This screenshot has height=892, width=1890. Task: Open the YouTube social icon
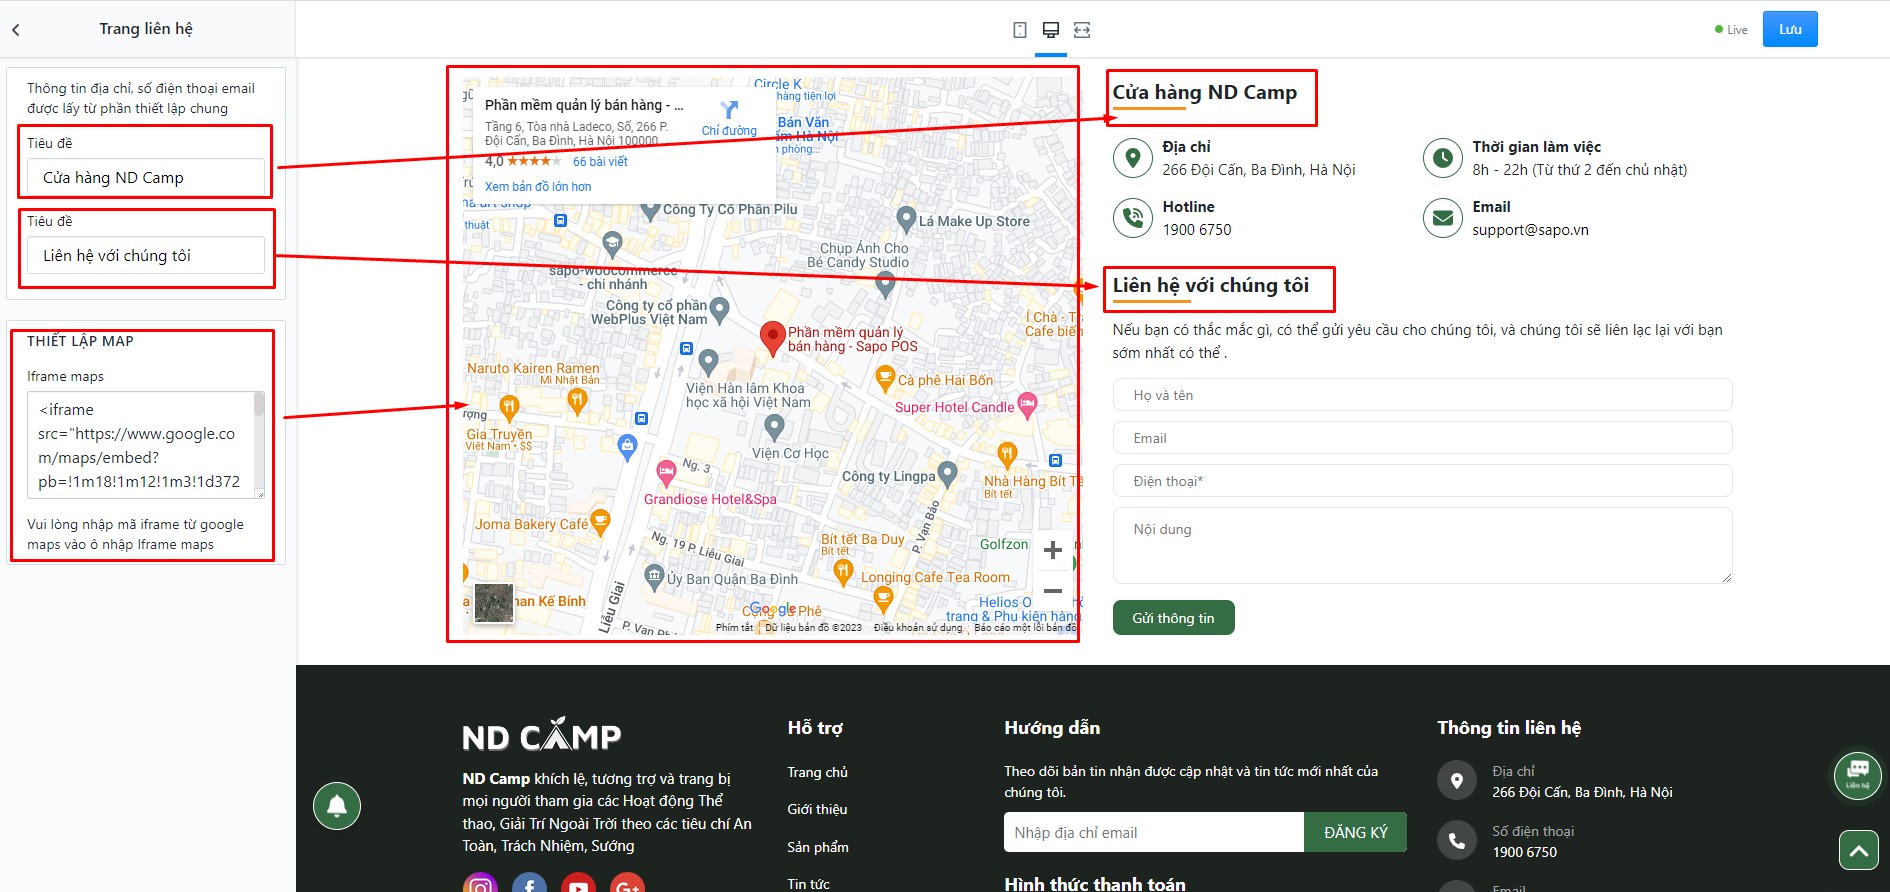[578, 884]
